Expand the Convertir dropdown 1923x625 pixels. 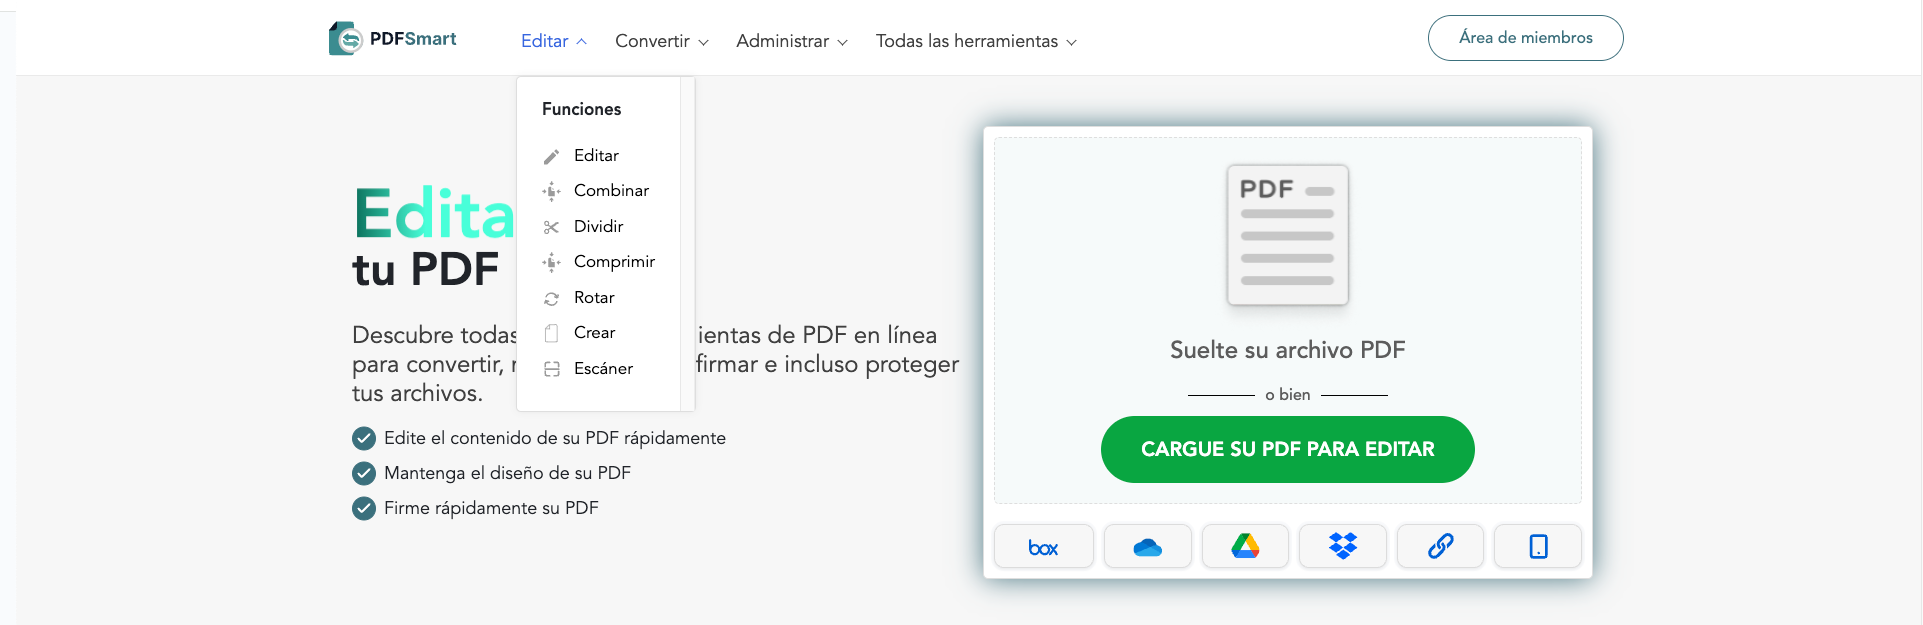660,41
